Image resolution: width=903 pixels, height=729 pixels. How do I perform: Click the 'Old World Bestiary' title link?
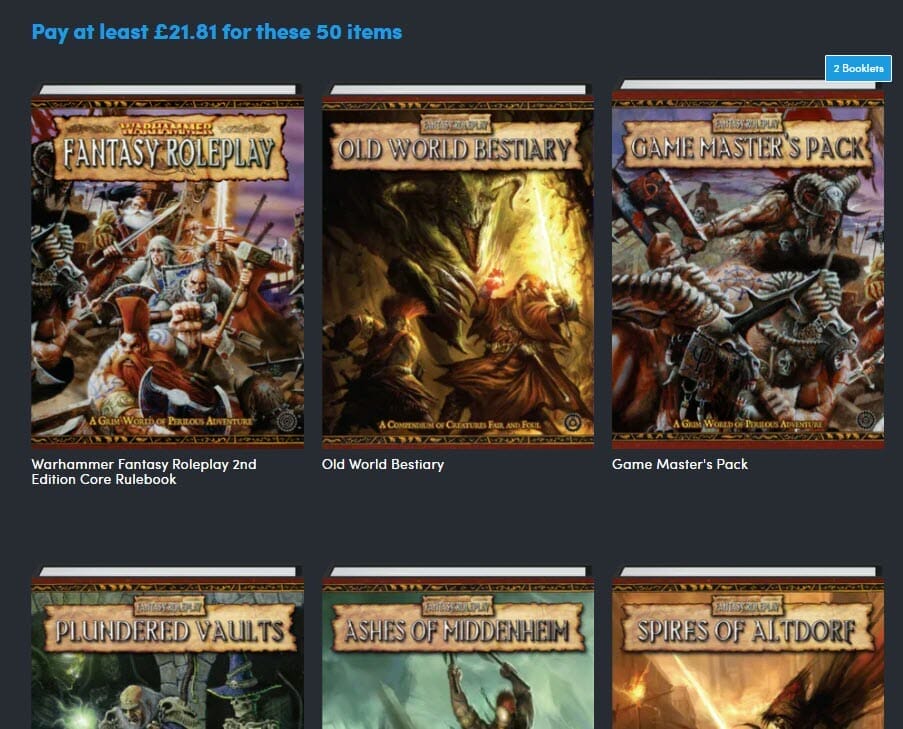pyautogui.click(x=383, y=464)
